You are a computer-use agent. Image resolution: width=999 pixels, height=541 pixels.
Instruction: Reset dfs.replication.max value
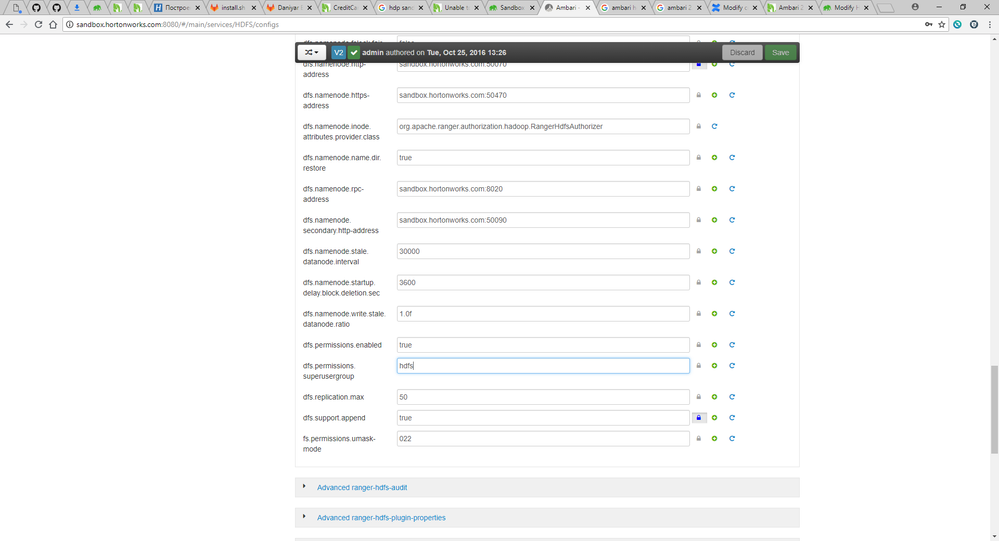click(732, 397)
